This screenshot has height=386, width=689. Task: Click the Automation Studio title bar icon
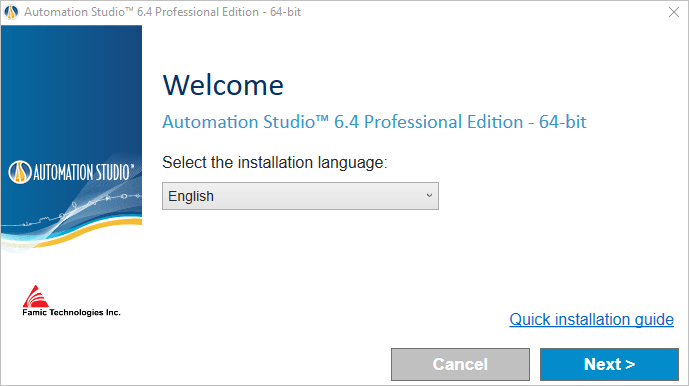point(11,12)
